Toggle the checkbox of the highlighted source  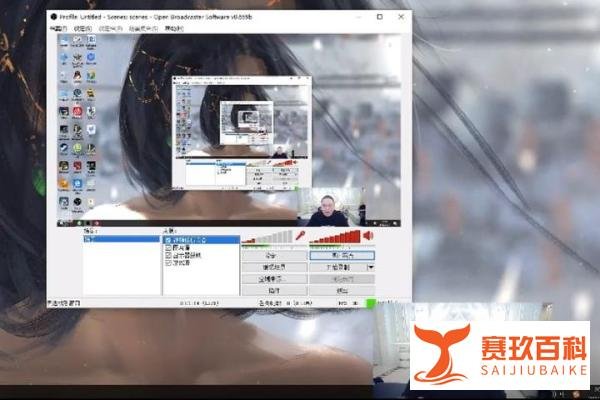tap(168, 240)
